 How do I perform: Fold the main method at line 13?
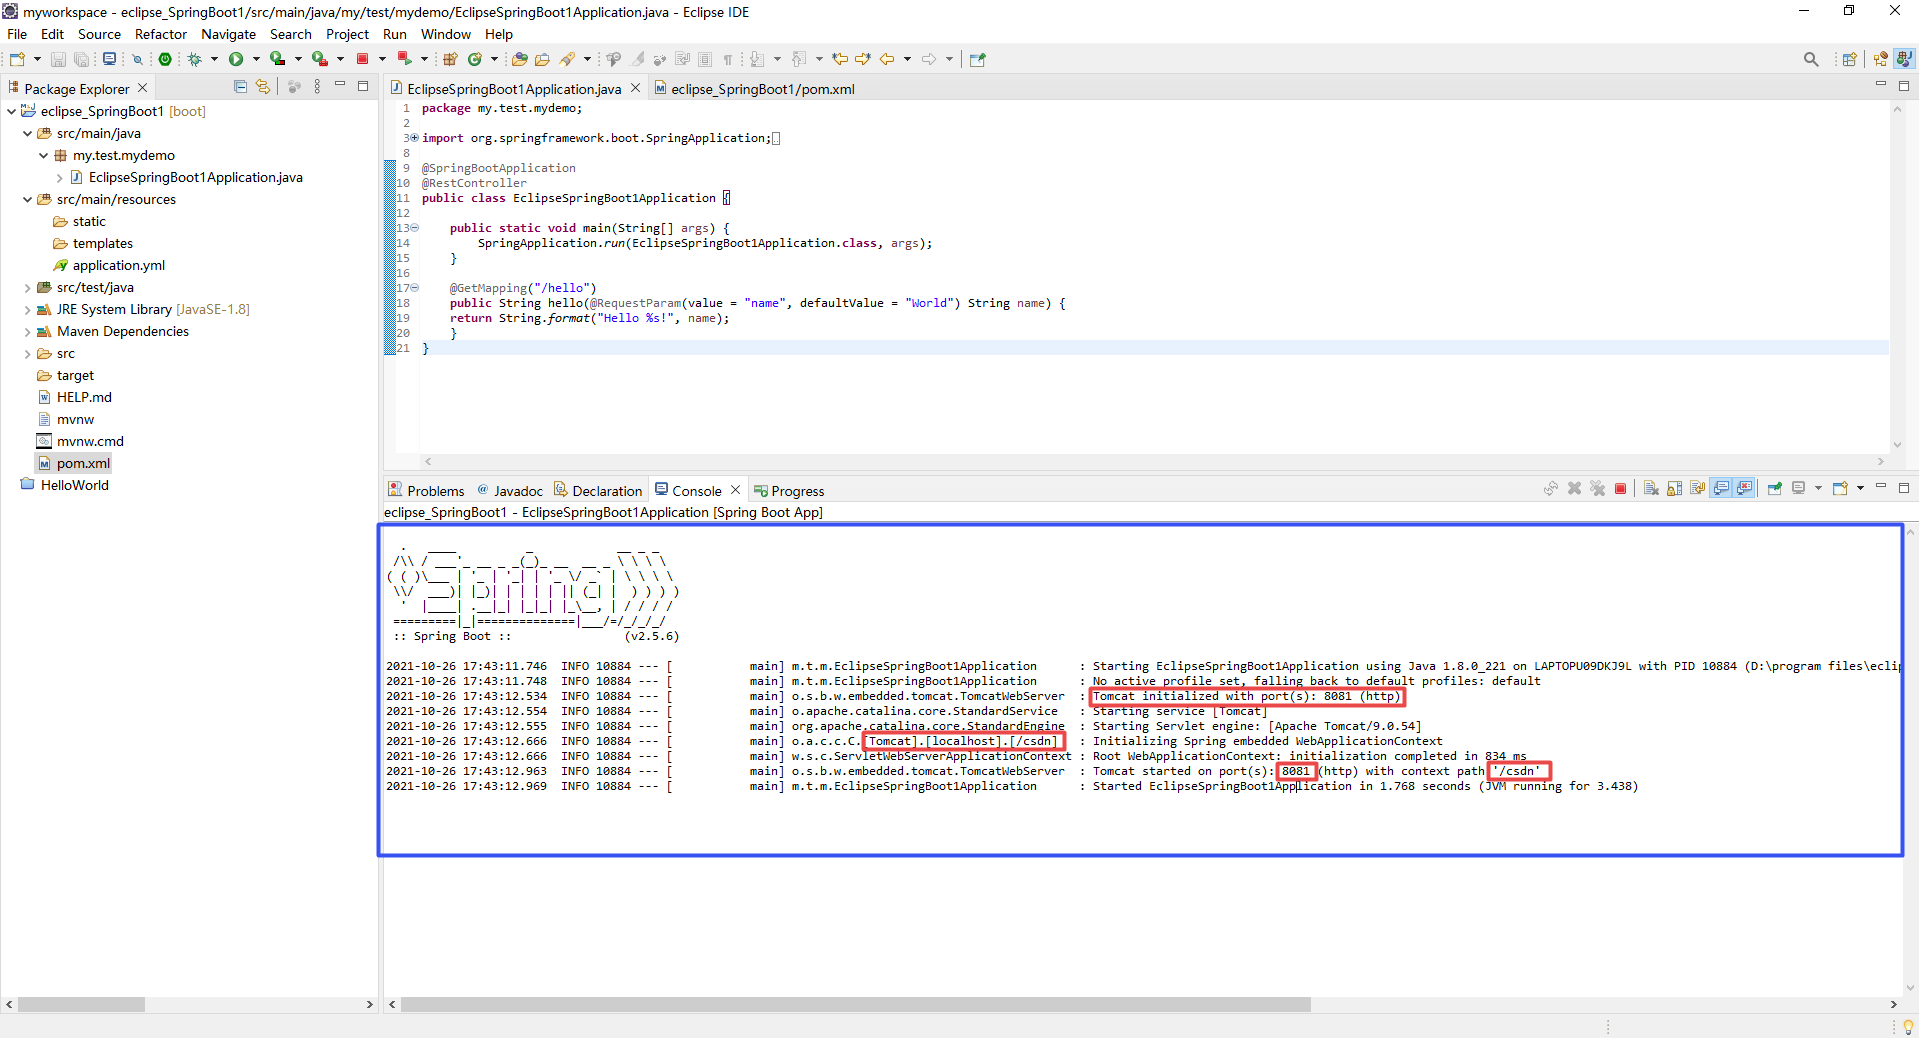point(415,228)
